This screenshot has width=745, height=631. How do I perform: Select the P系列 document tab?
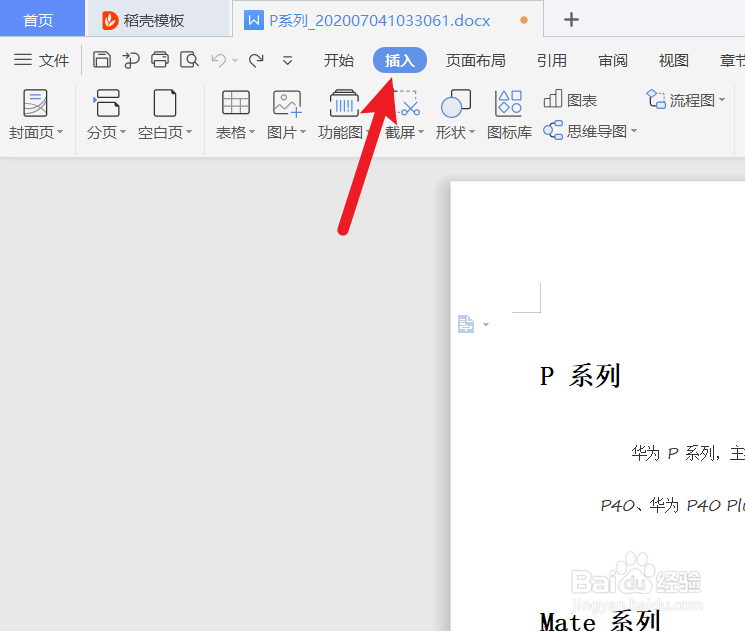pyautogui.click(x=387, y=20)
